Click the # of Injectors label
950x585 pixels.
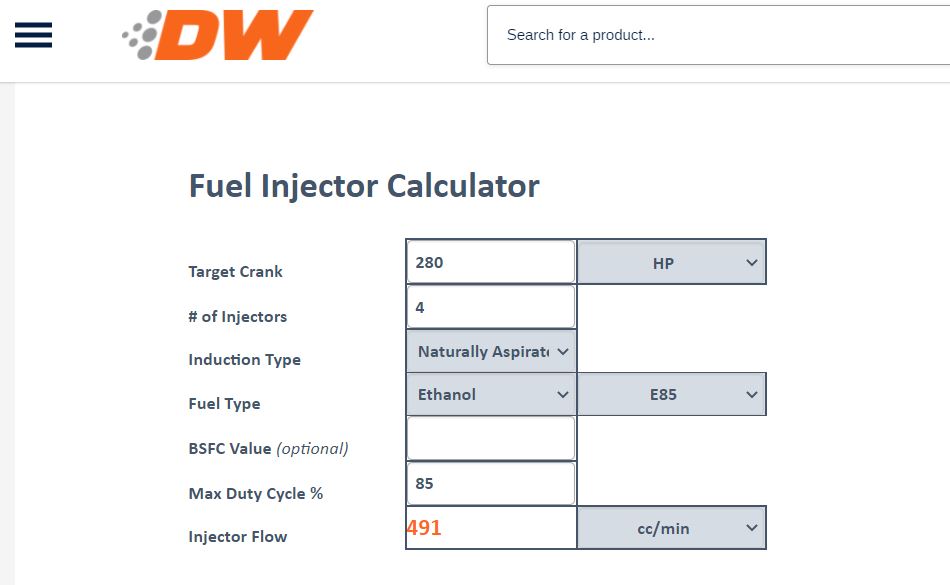[x=237, y=317]
